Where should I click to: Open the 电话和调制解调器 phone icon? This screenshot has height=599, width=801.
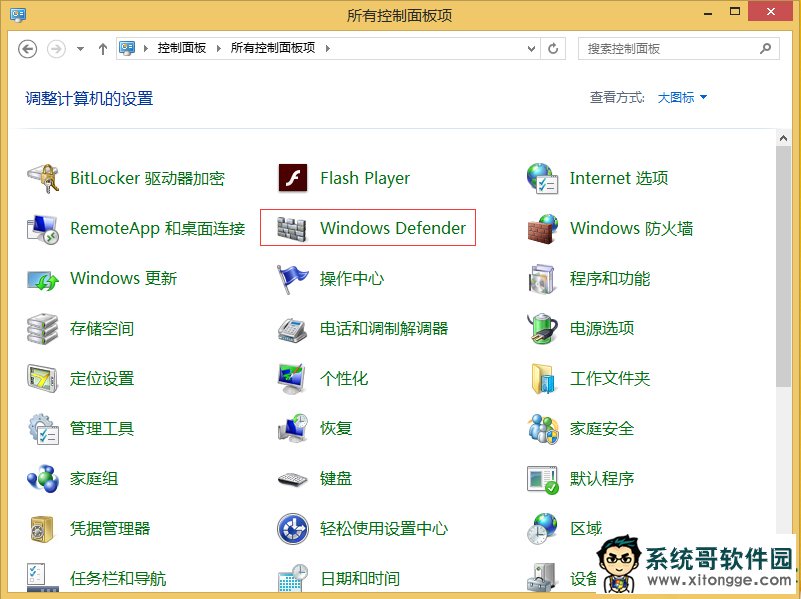pos(293,328)
